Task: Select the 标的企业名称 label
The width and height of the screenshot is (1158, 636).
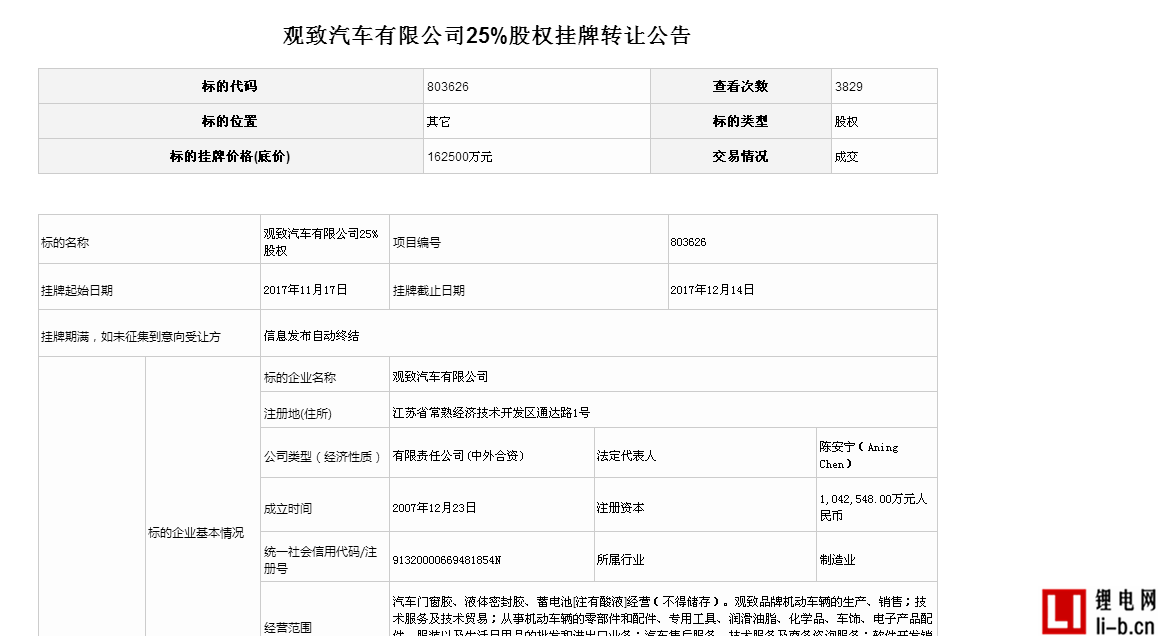Action: click(300, 377)
